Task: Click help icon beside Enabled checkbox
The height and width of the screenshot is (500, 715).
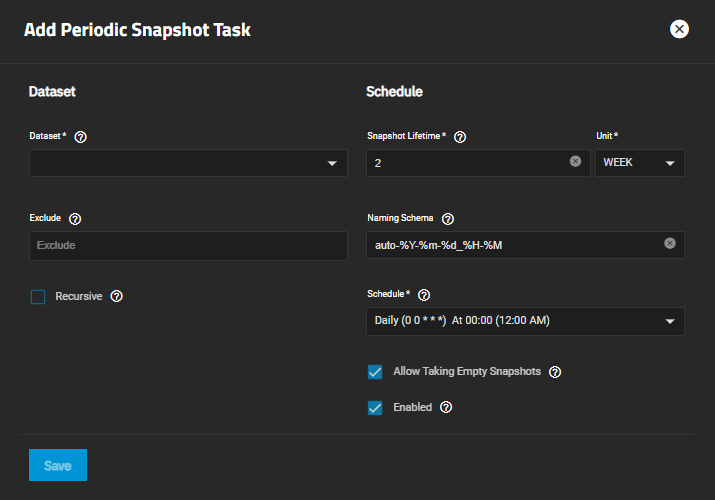Action: pyautogui.click(x=446, y=408)
